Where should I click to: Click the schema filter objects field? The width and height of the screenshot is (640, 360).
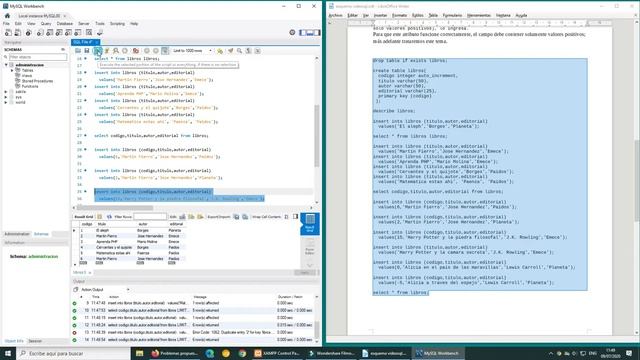point(38,57)
